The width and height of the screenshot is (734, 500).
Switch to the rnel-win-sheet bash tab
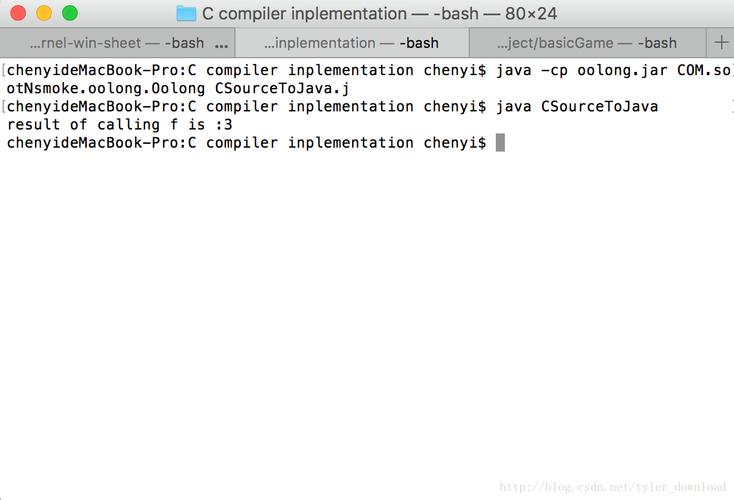pyautogui.click(x=115, y=43)
